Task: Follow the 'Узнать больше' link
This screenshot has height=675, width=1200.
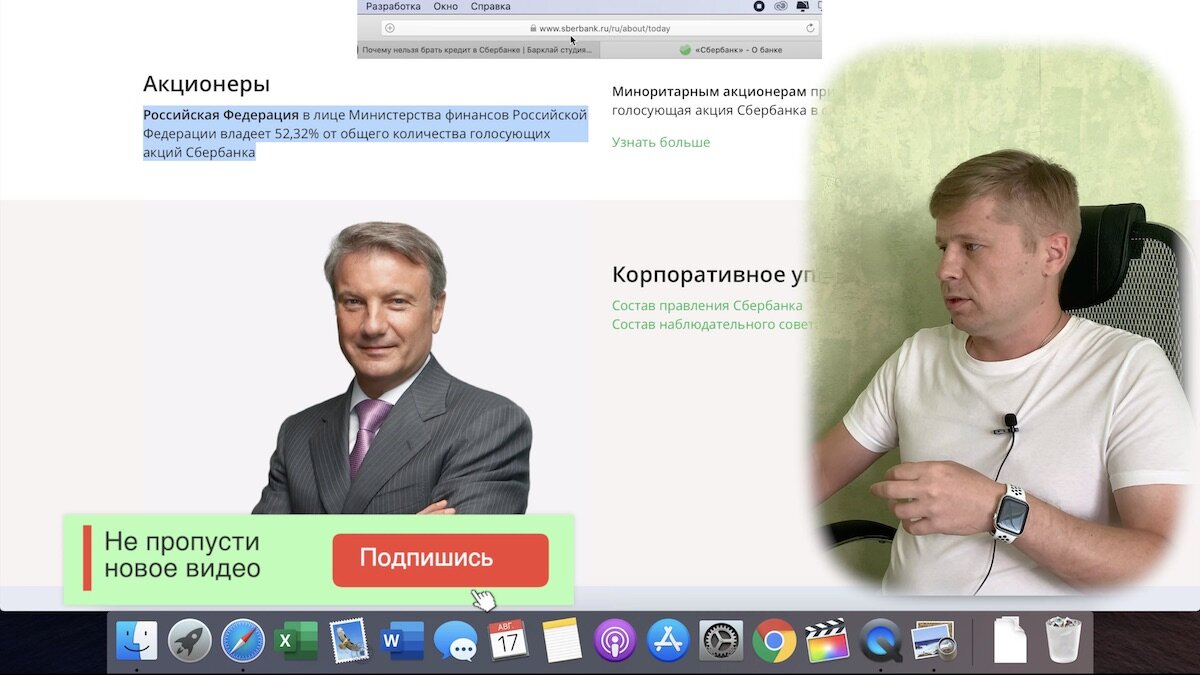Action: coord(661,142)
